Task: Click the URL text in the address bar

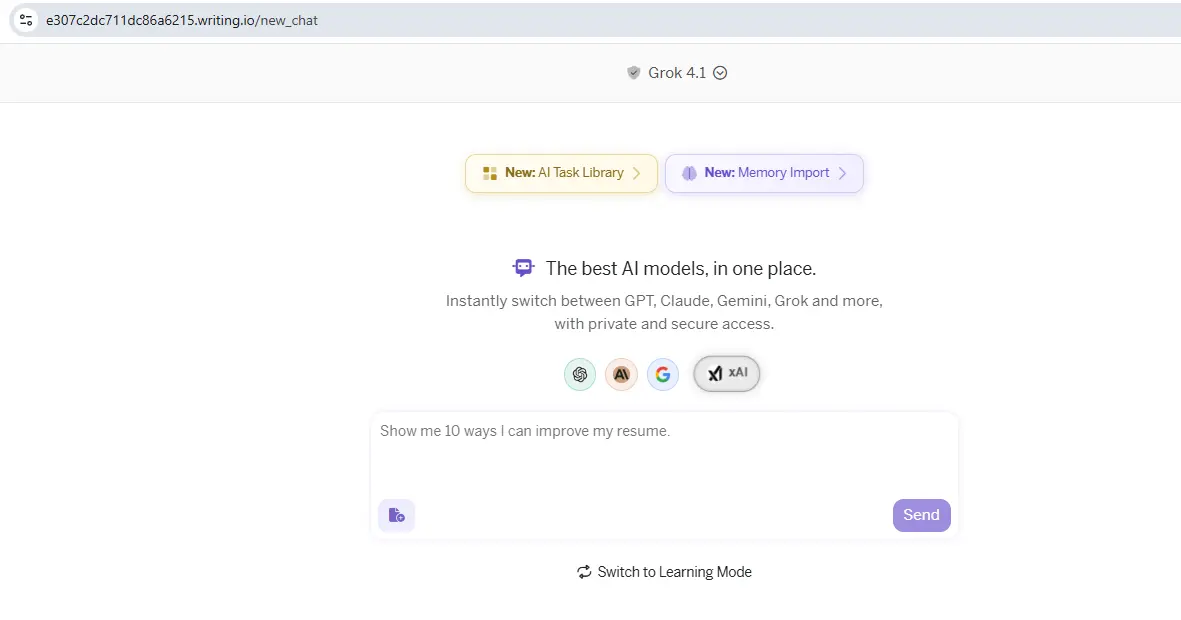Action: [x=182, y=20]
